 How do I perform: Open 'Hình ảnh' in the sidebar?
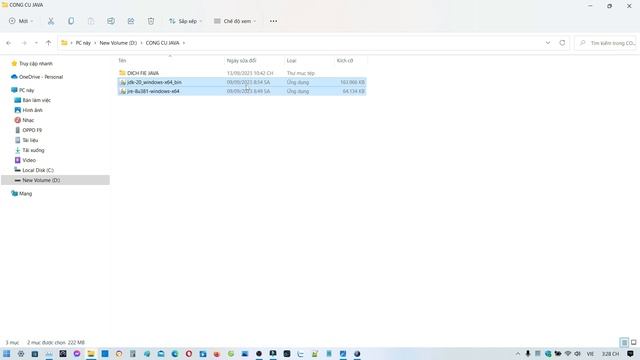[x=32, y=110]
